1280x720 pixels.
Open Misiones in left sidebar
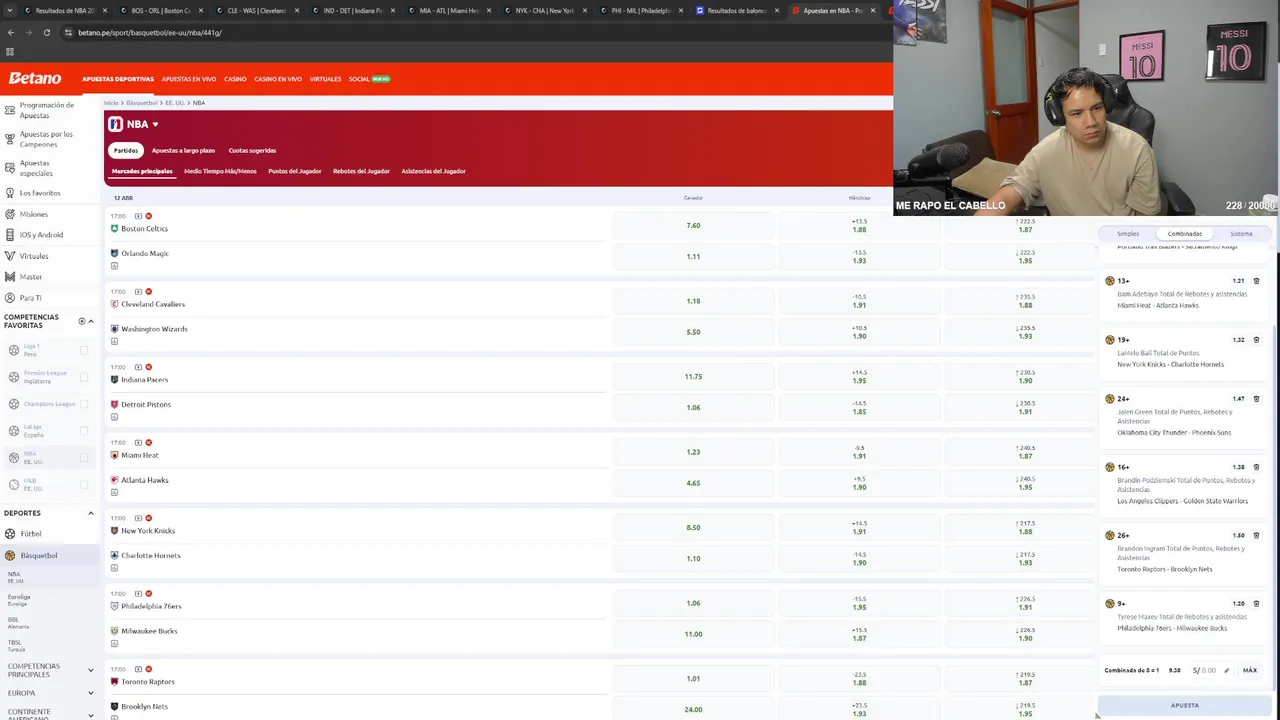point(33,214)
